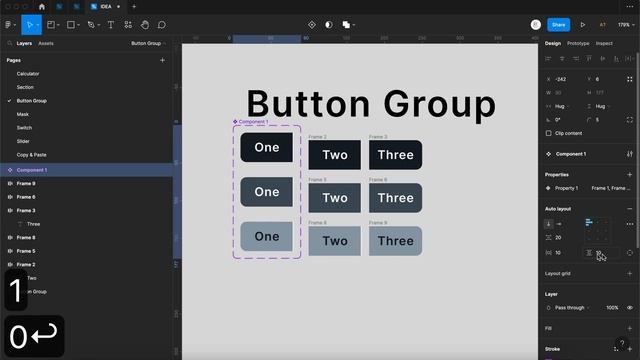Select the Frame tool
640x360 pixels.
click(51, 25)
